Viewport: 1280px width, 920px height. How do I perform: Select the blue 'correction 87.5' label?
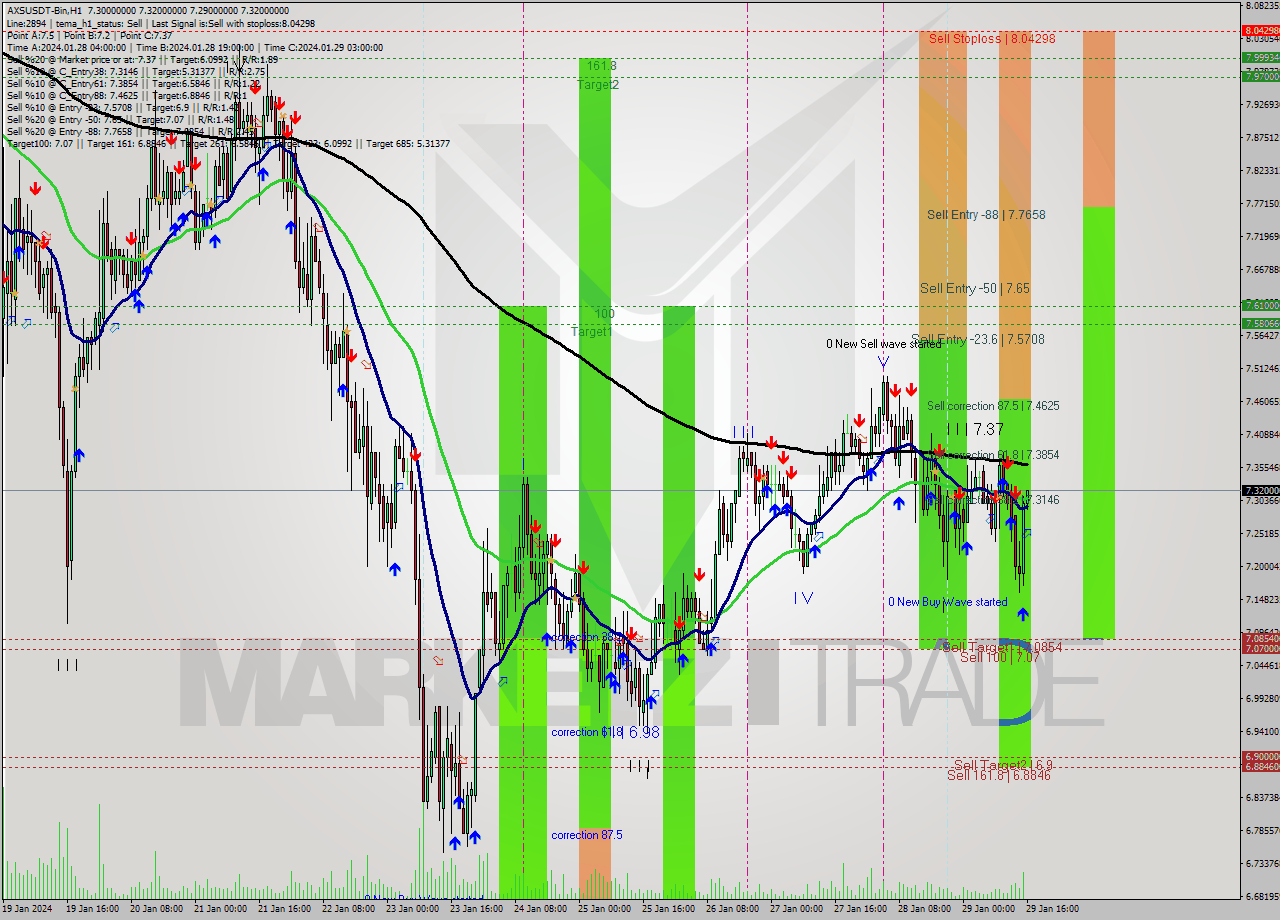(586, 834)
